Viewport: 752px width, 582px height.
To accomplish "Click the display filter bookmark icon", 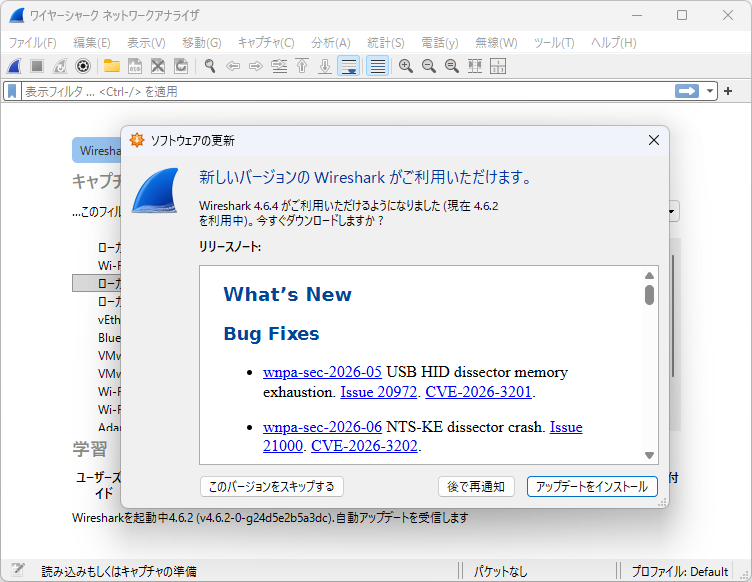I will [12, 91].
